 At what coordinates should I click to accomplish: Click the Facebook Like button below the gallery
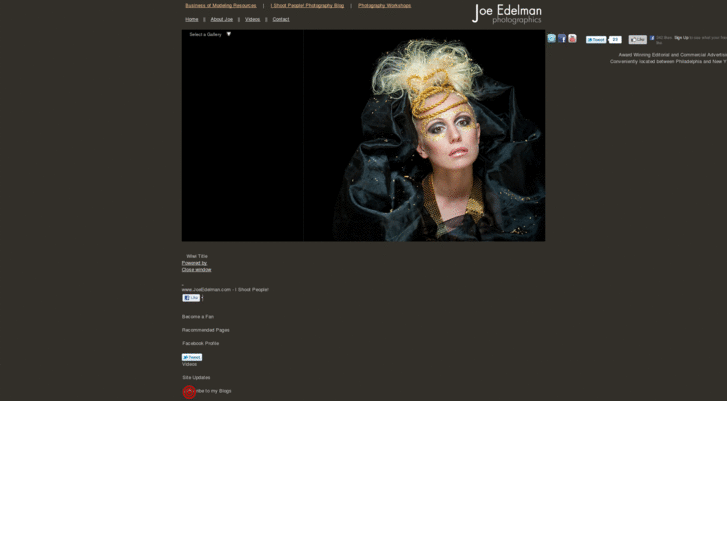pos(191,298)
